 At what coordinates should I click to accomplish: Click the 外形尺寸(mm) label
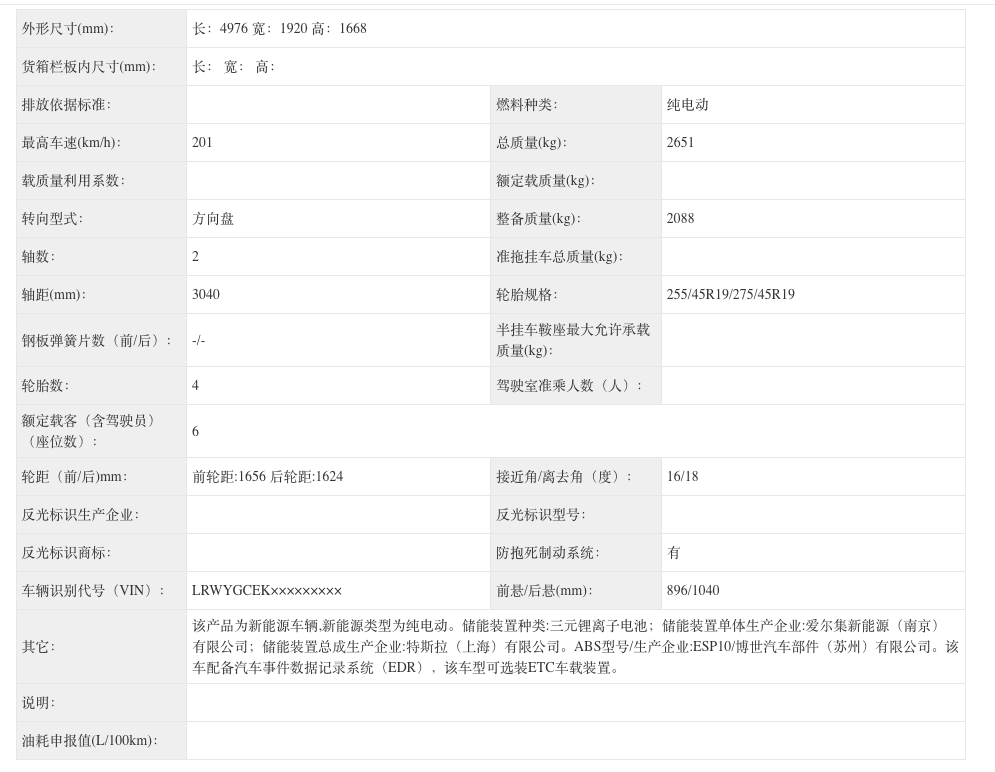67,29
